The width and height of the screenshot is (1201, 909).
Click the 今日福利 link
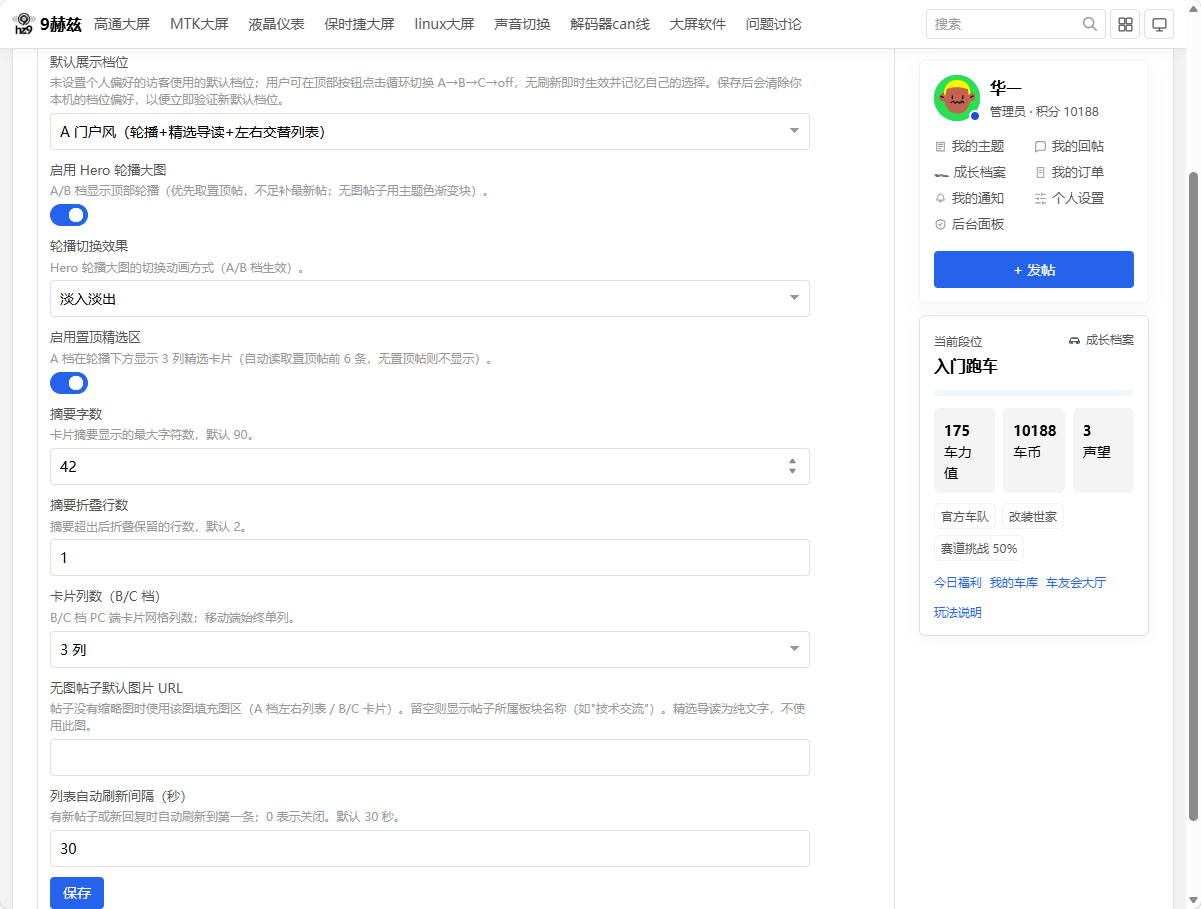click(958, 582)
